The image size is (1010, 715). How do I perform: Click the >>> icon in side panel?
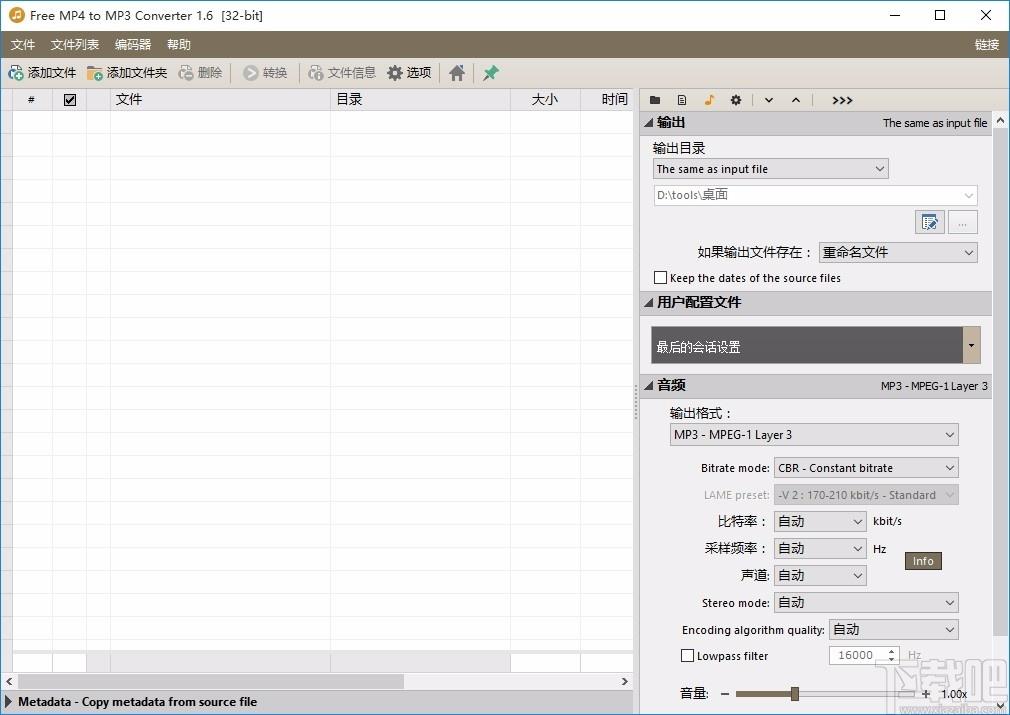point(842,100)
